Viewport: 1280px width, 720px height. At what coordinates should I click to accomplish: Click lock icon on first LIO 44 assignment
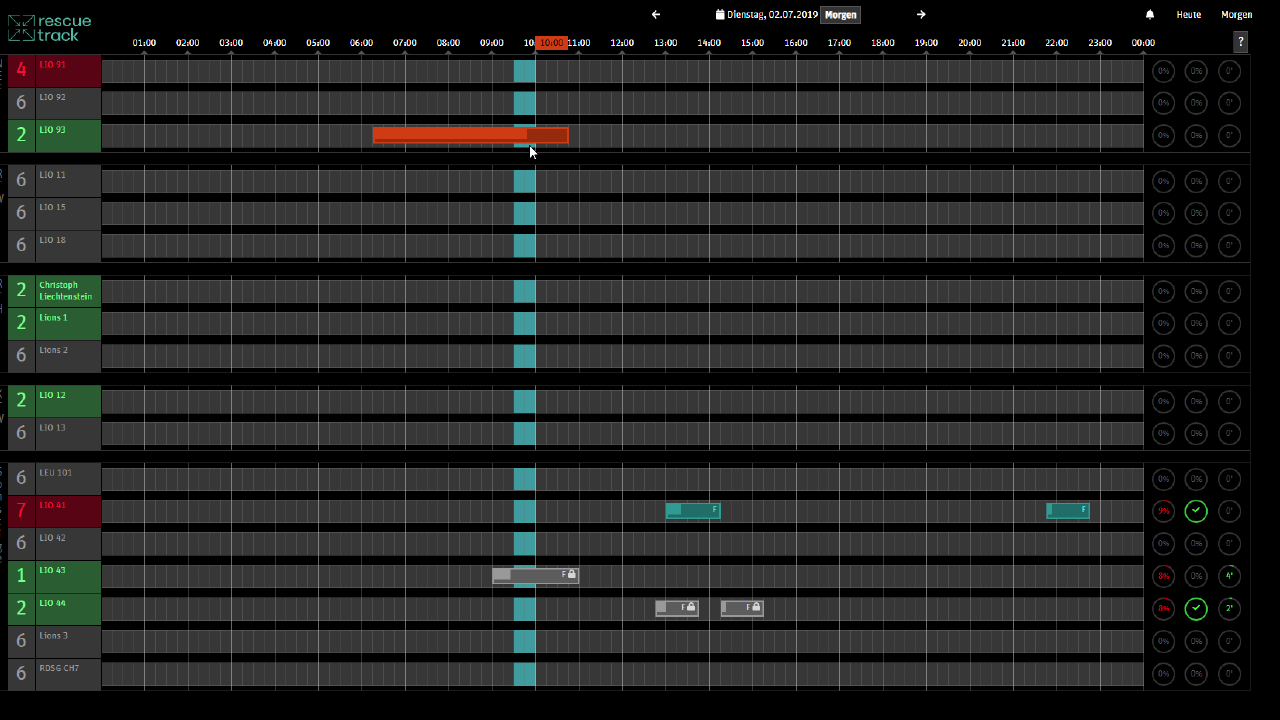pos(691,607)
